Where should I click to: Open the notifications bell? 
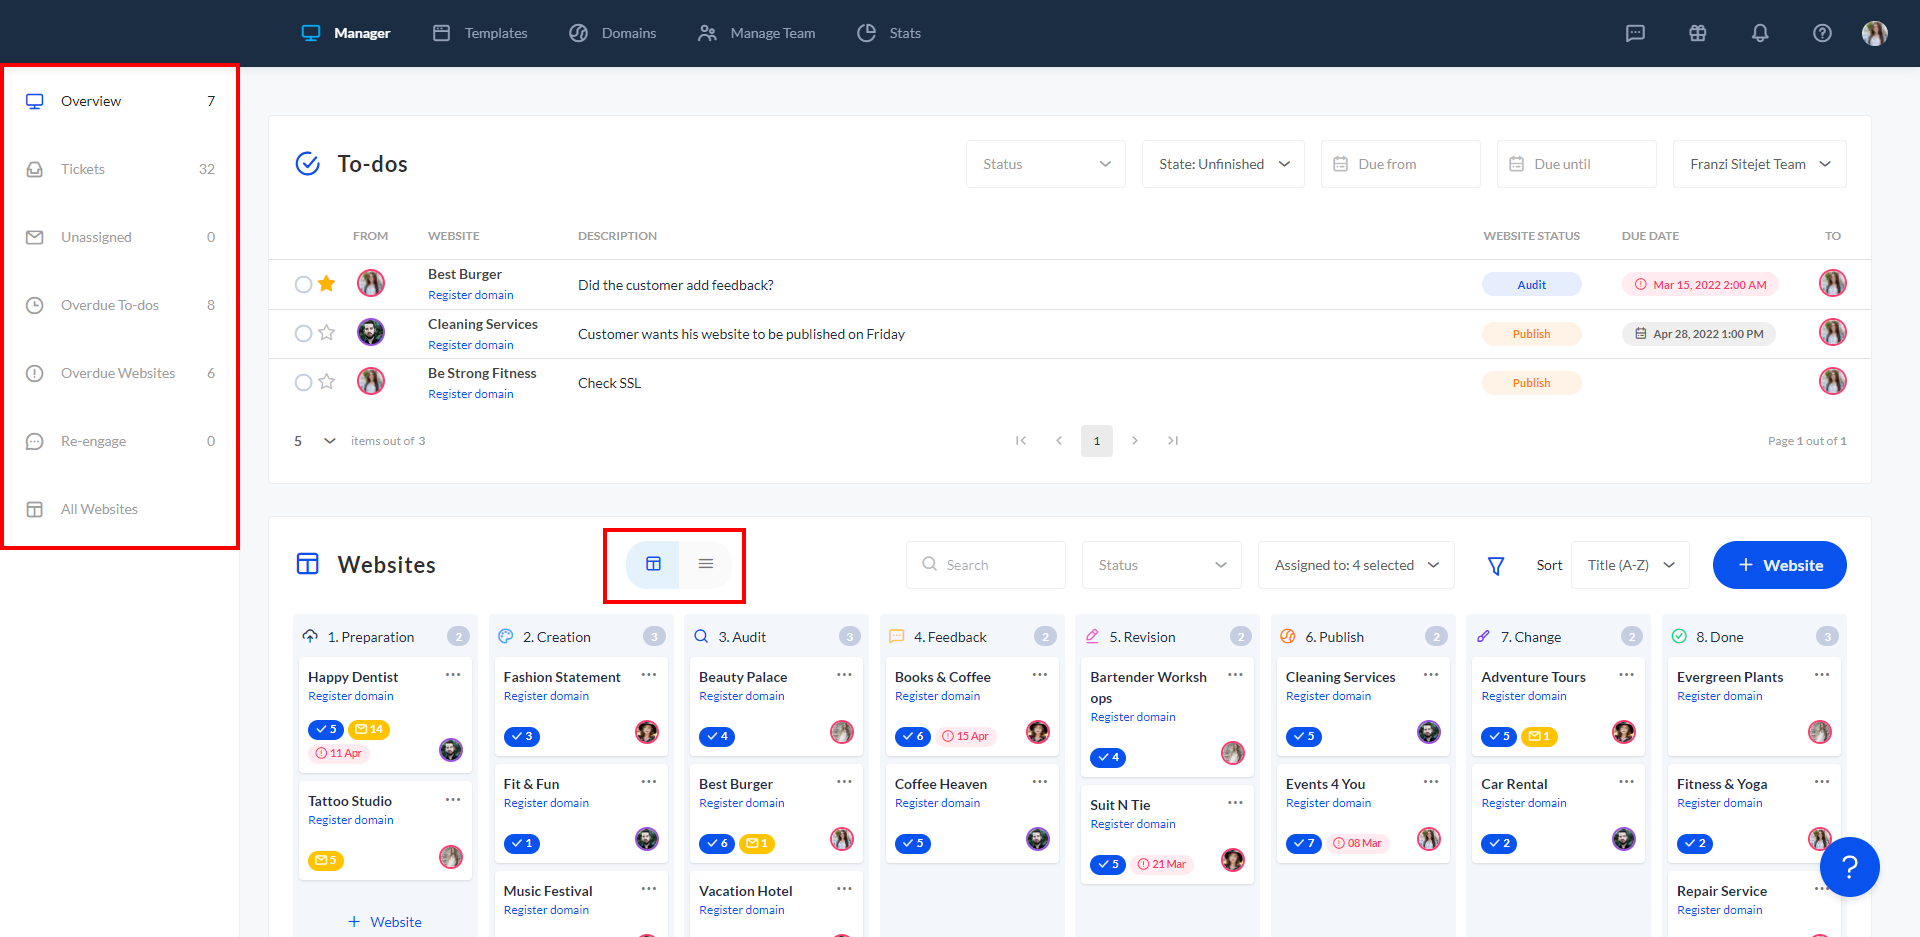[1760, 33]
